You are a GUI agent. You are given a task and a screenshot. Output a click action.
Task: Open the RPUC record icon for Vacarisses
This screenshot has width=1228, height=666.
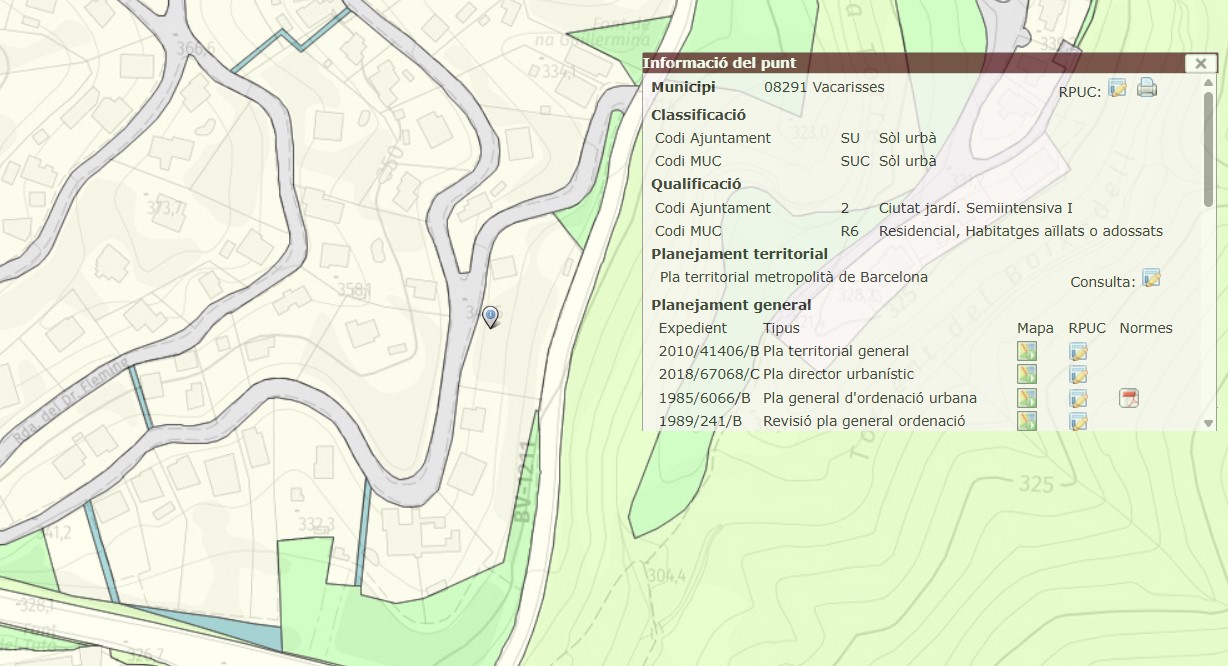pyautogui.click(x=1117, y=88)
